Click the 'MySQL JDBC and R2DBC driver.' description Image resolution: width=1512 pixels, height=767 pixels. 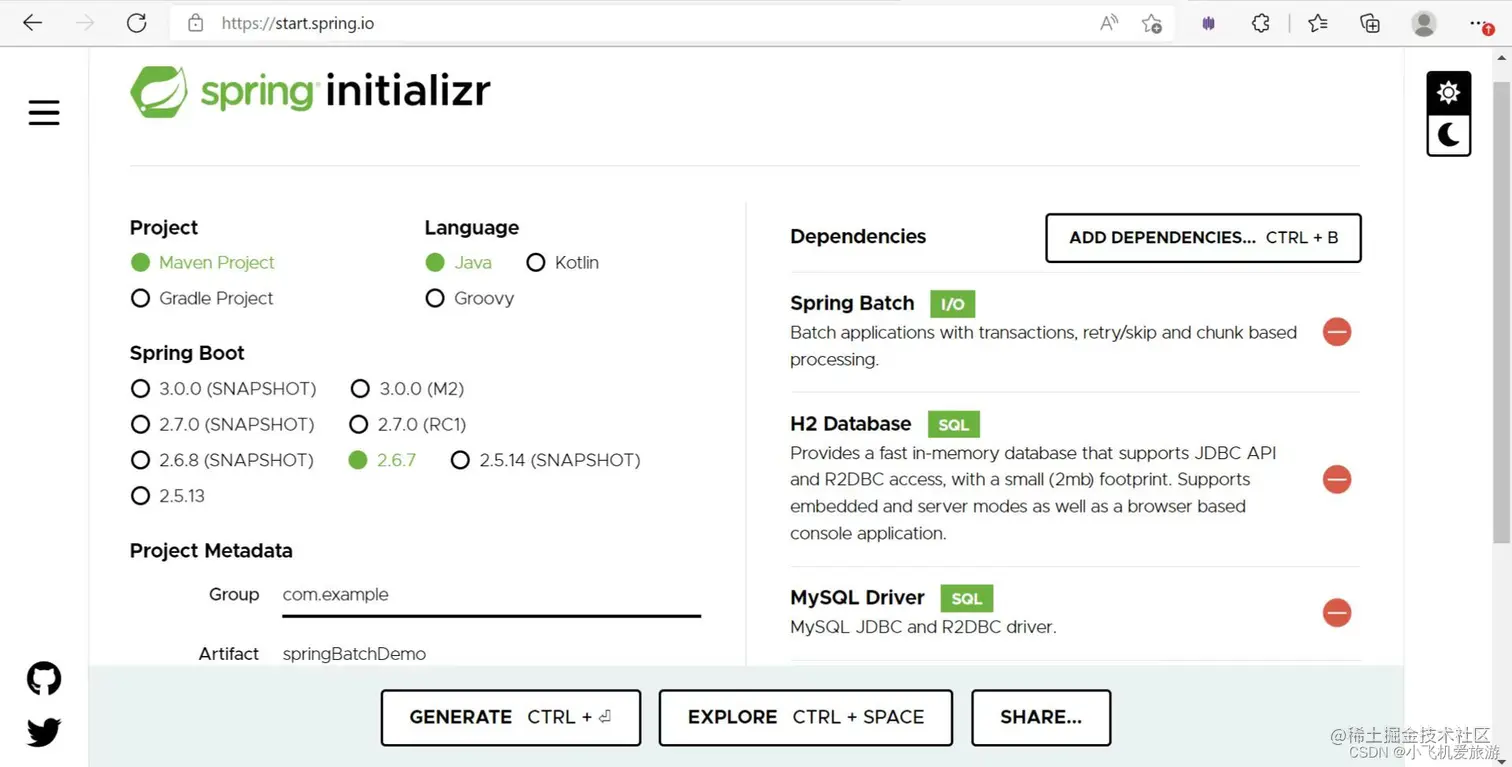pos(923,628)
